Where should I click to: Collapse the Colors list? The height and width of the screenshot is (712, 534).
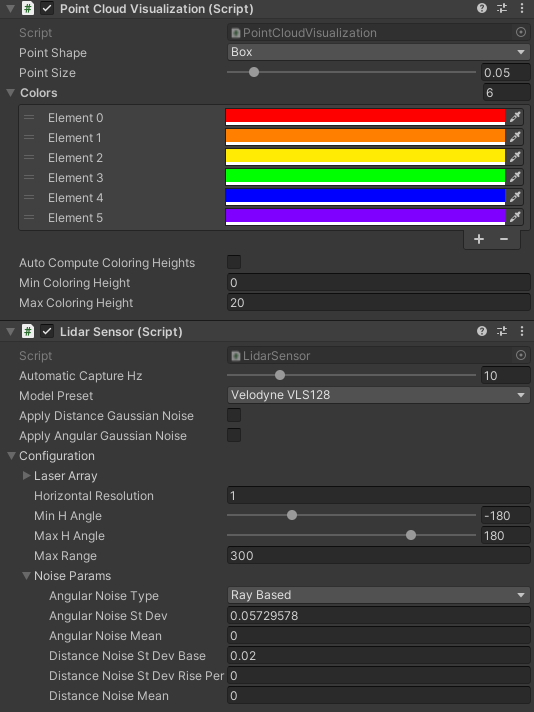coord(11,93)
